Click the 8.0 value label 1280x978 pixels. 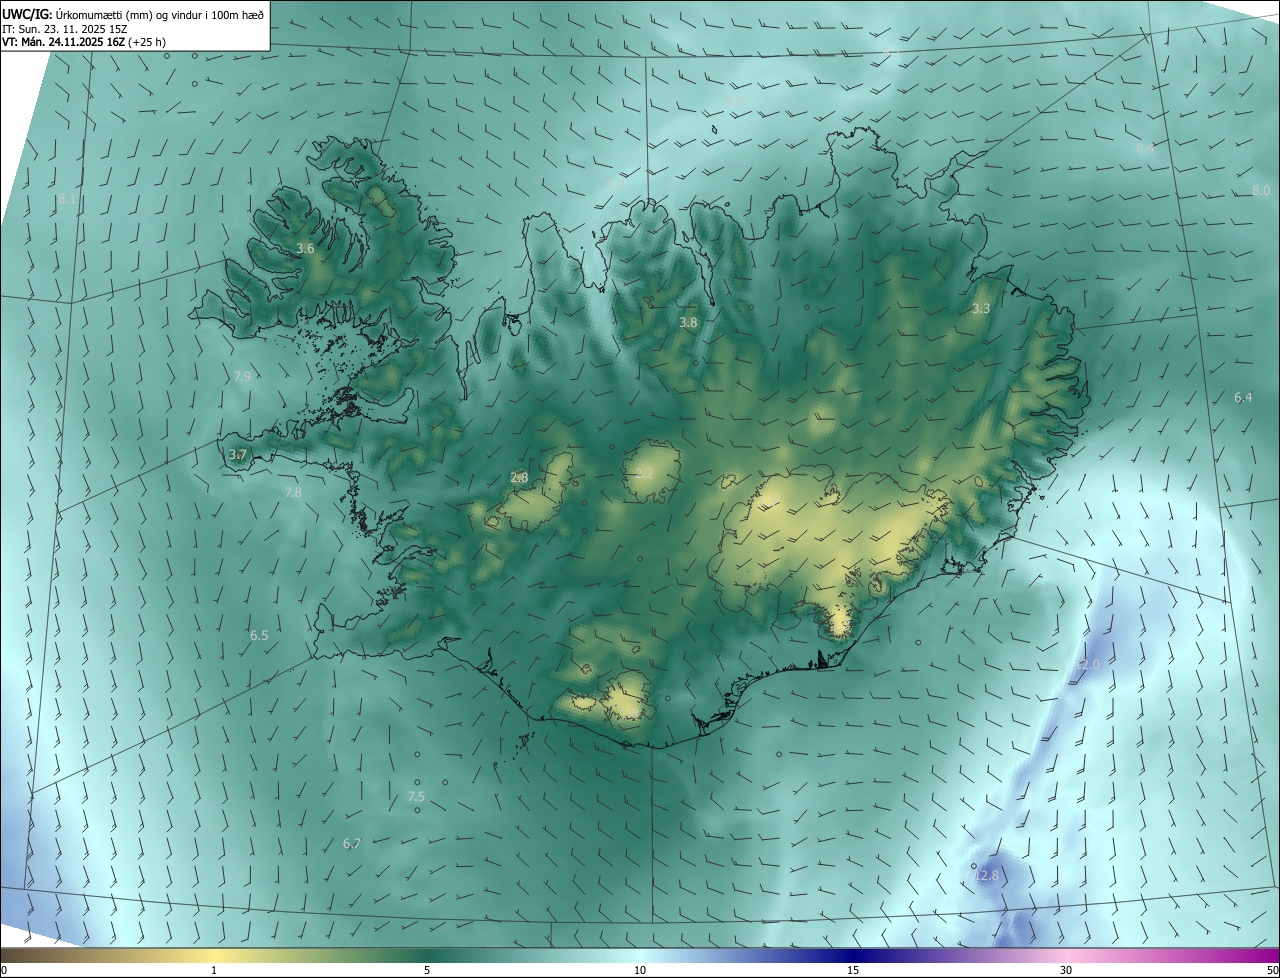coord(1261,190)
